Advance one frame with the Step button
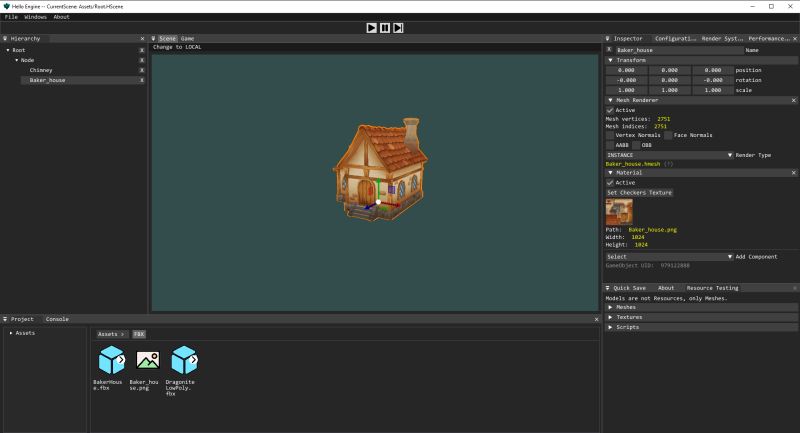 click(398, 28)
